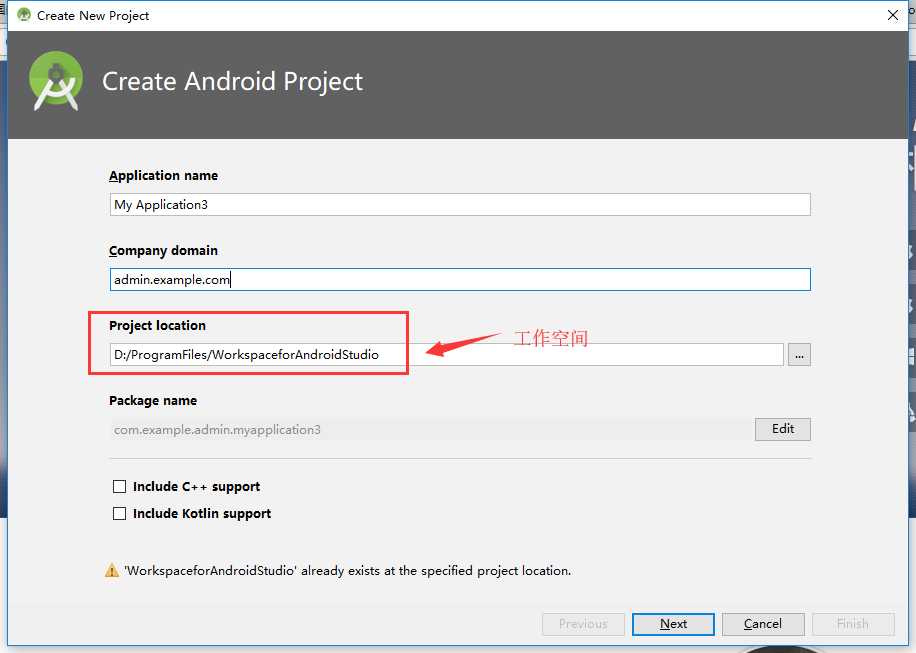This screenshot has width=916, height=653.
Task: Click the 'already exists' warning message text
Action: click(x=348, y=571)
